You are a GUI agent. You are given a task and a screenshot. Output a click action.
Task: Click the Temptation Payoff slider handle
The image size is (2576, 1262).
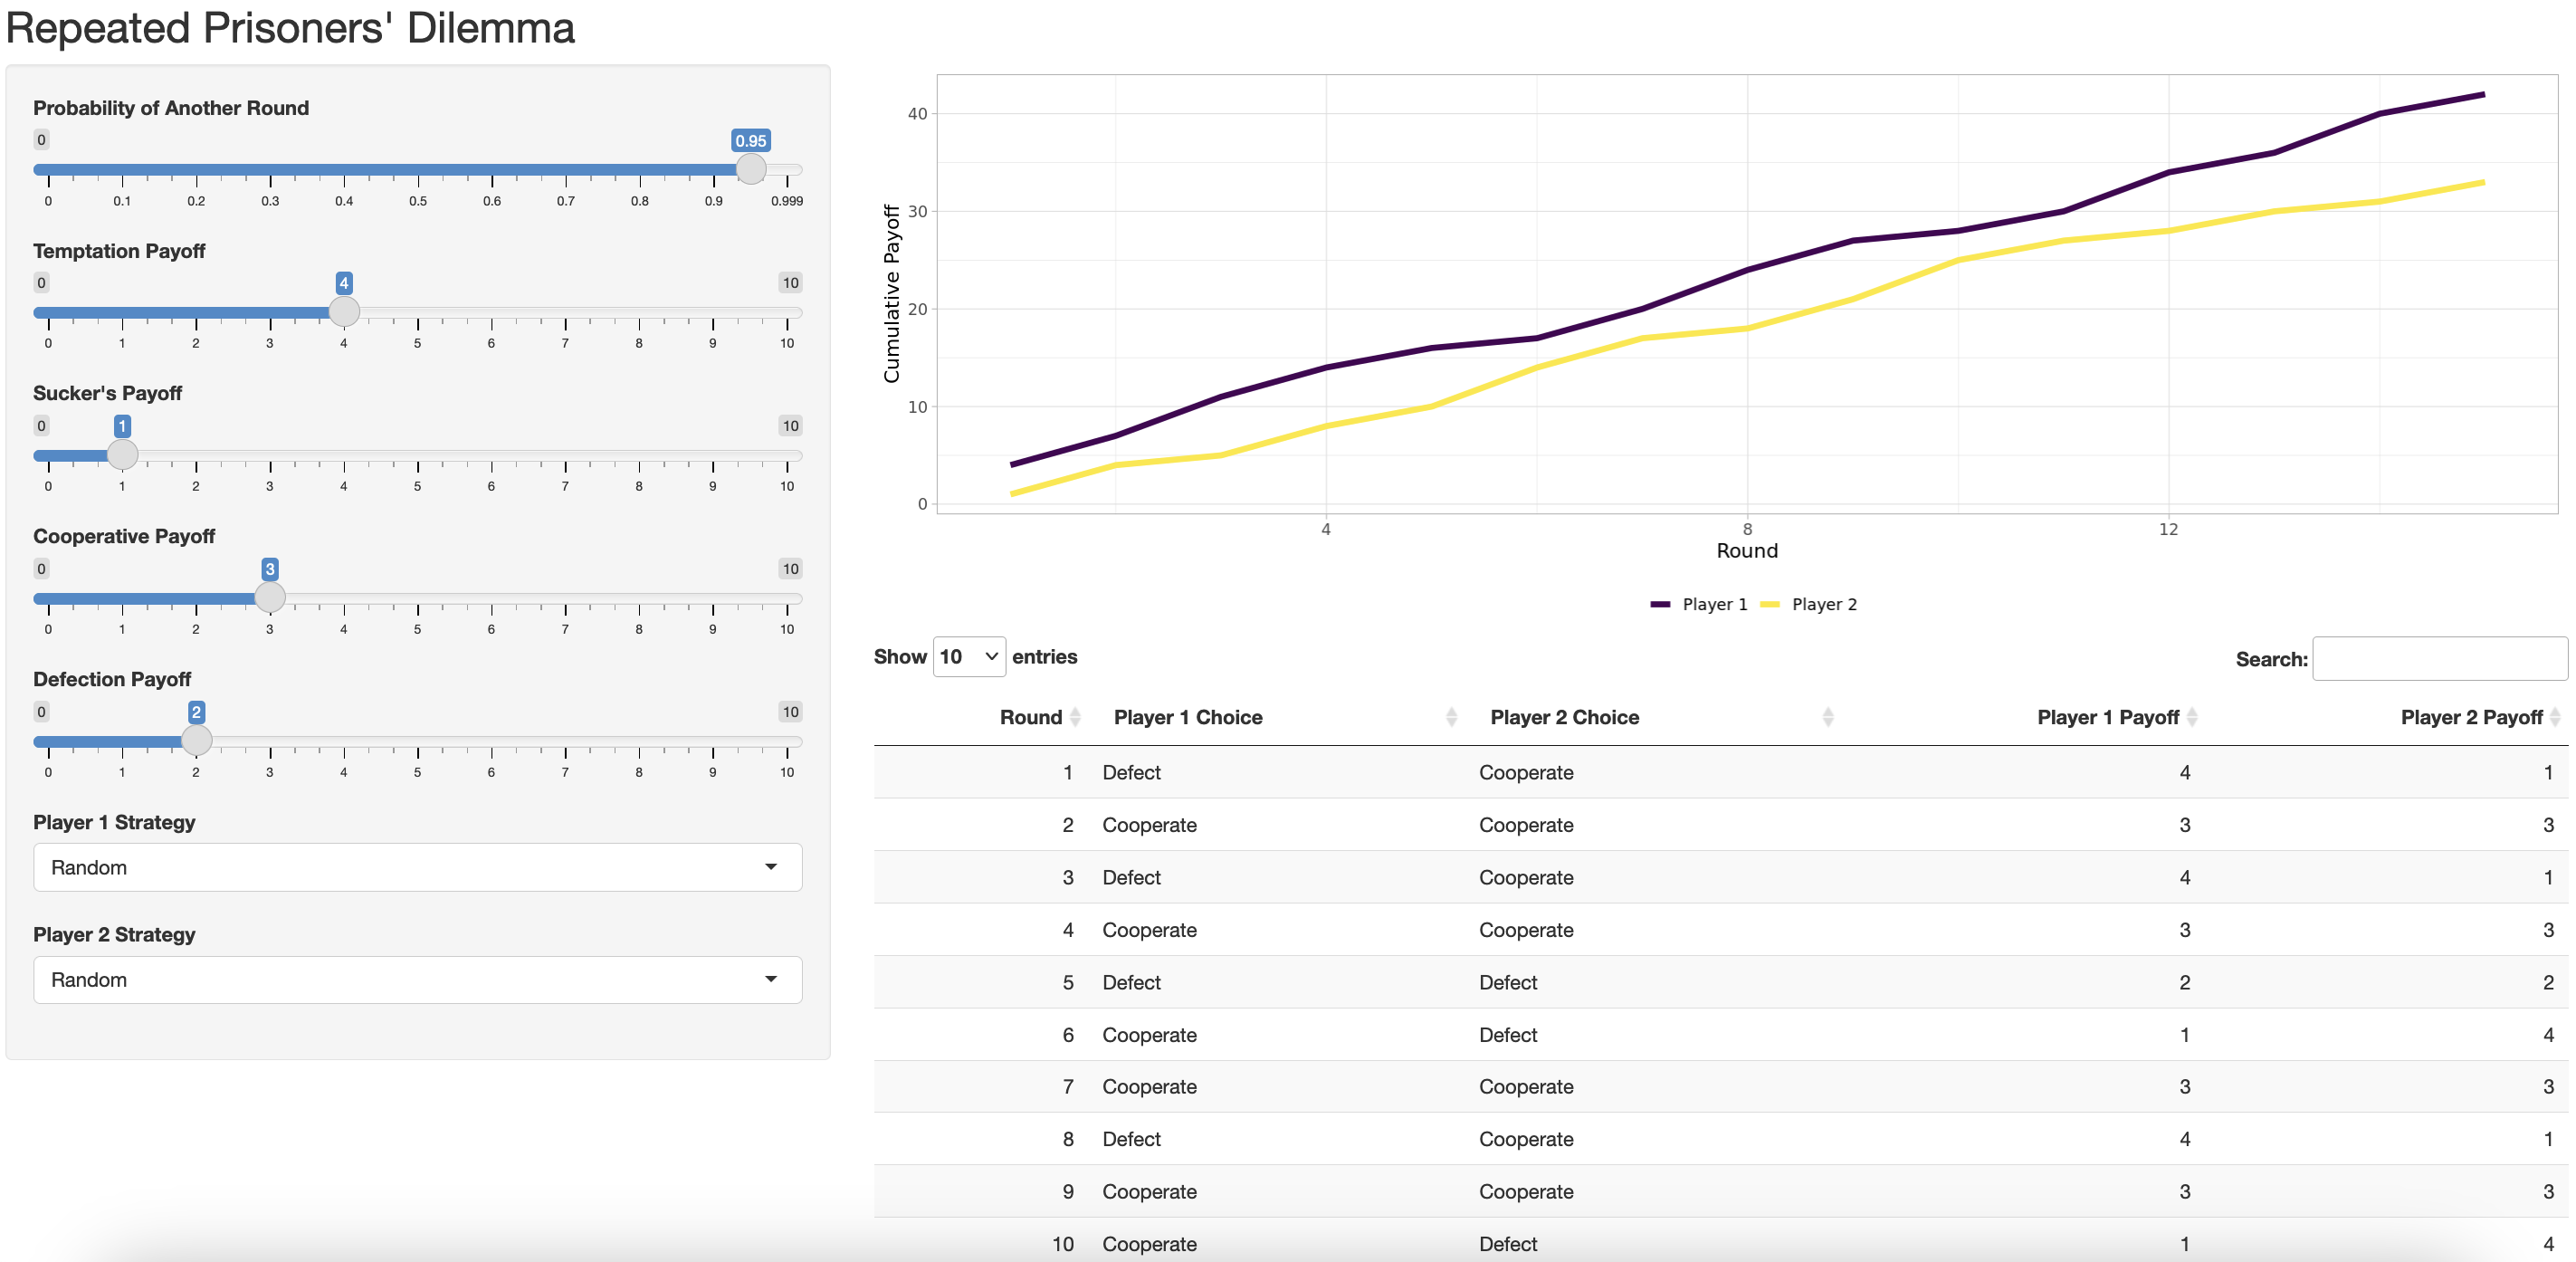tap(344, 312)
